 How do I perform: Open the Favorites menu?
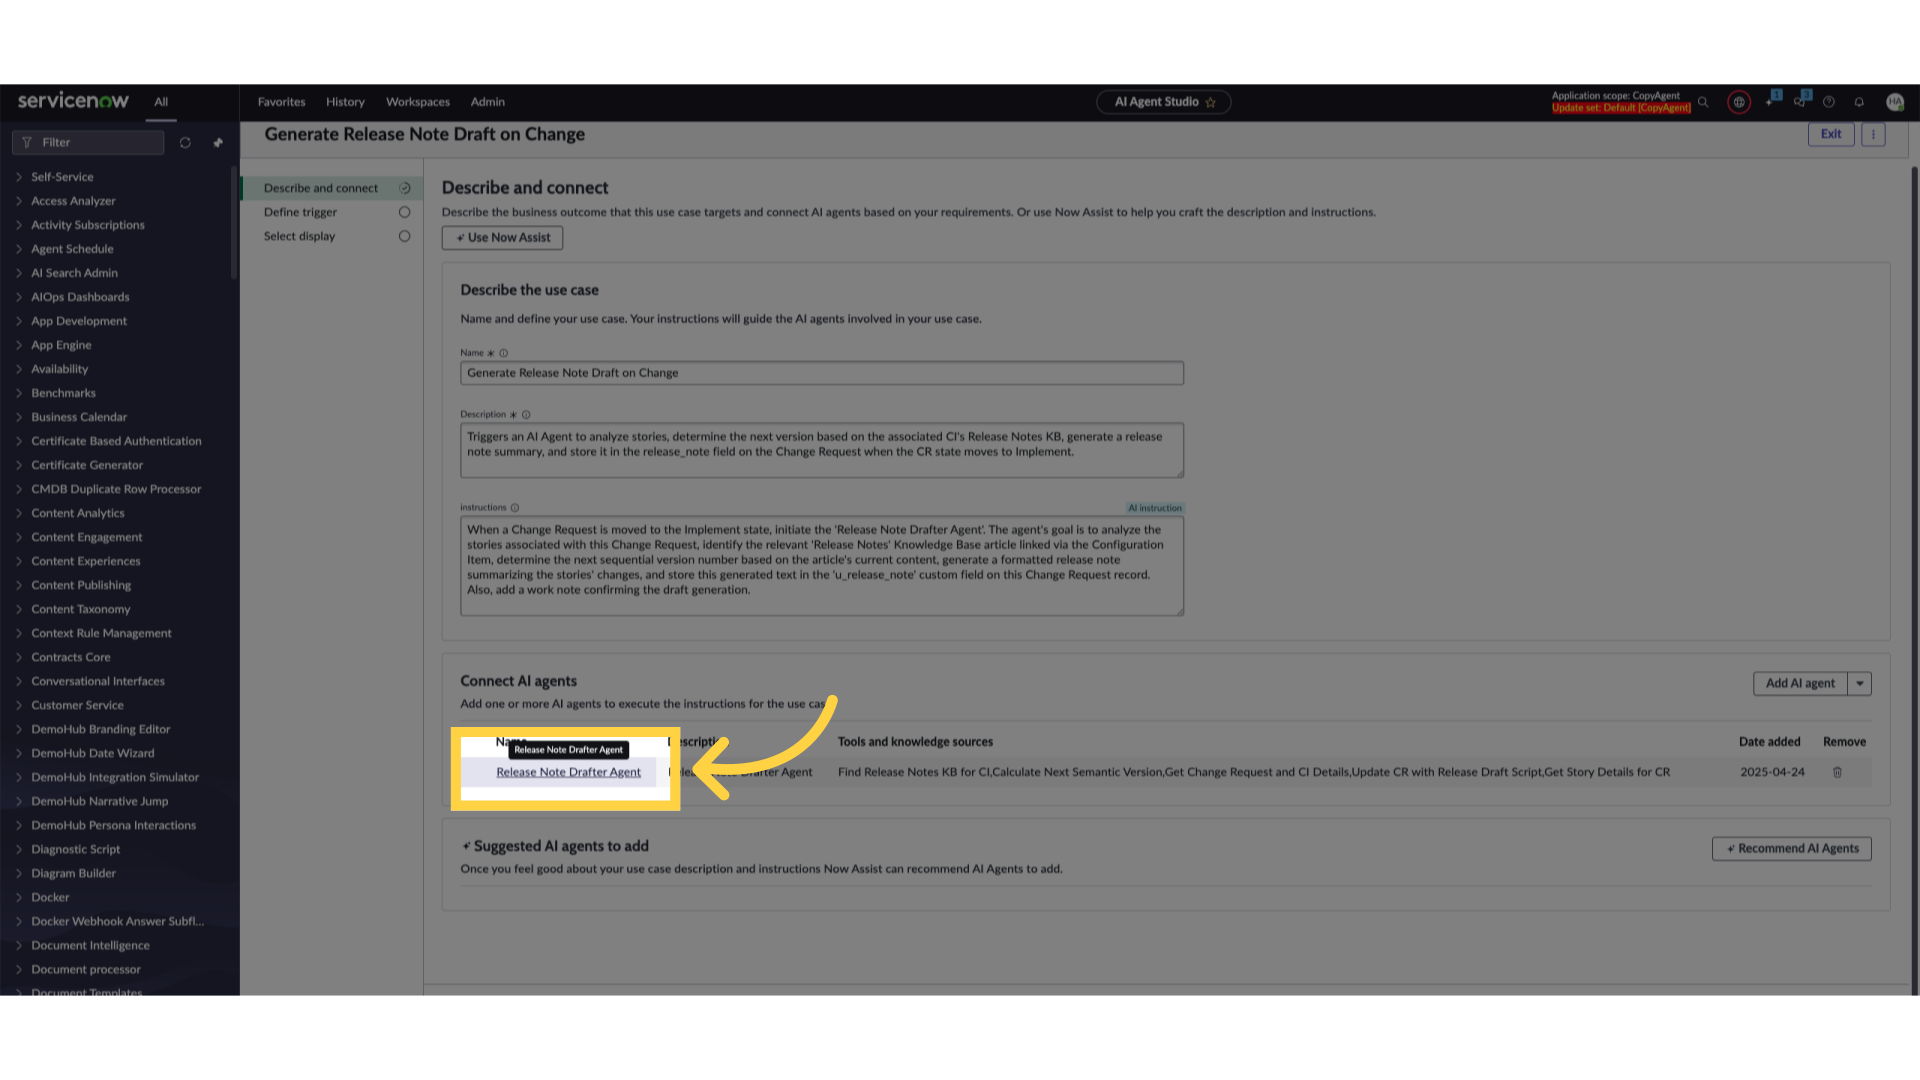coord(281,102)
